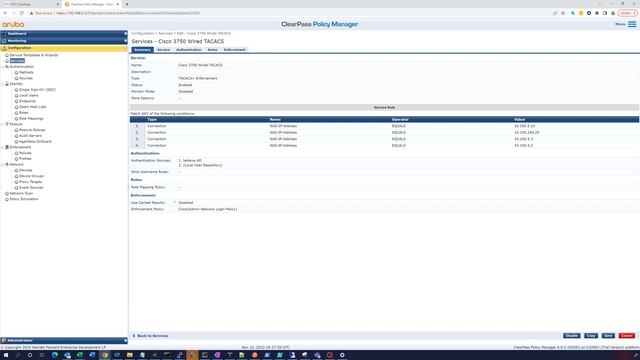The width and height of the screenshot is (640, 360).
Task: Select Services in the tree
Action: 17,61
